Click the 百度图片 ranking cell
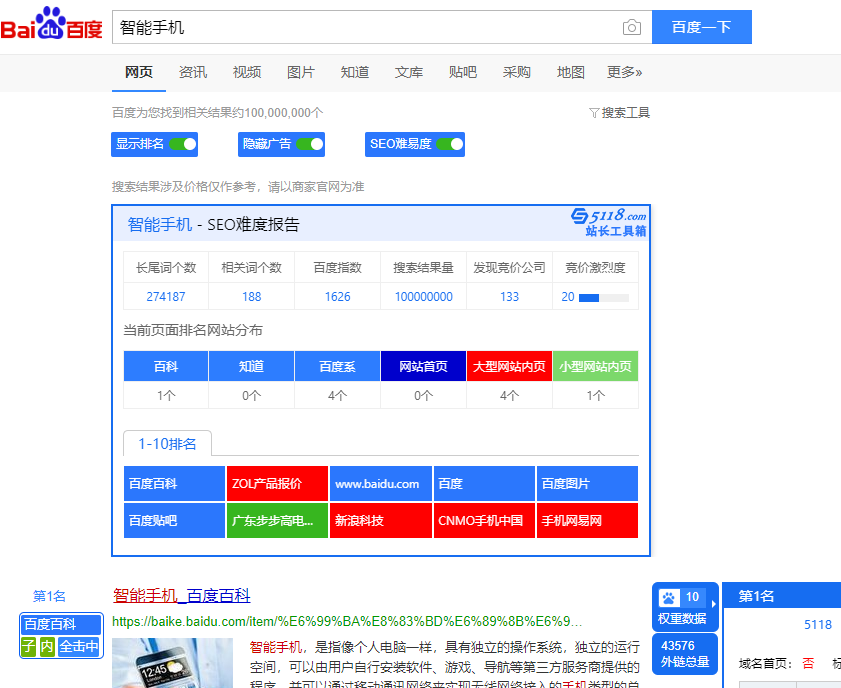Image resolution: width=841 pixels, height=688 pixels. point(587,484)
